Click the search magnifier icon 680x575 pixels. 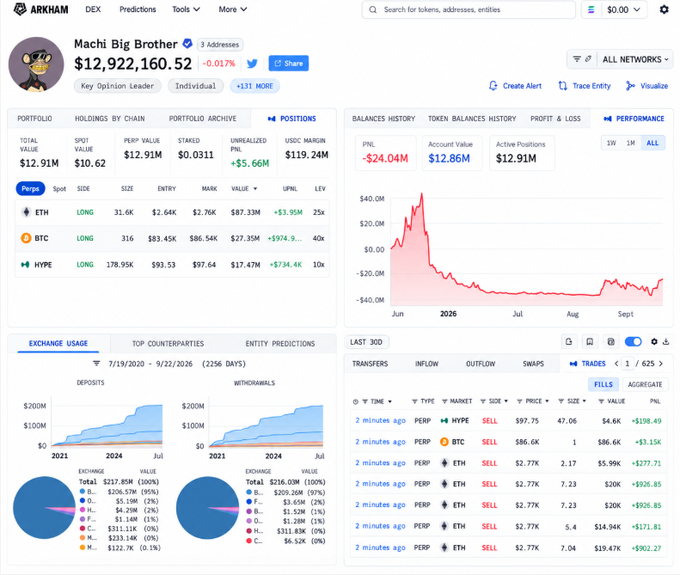[373, 10]
